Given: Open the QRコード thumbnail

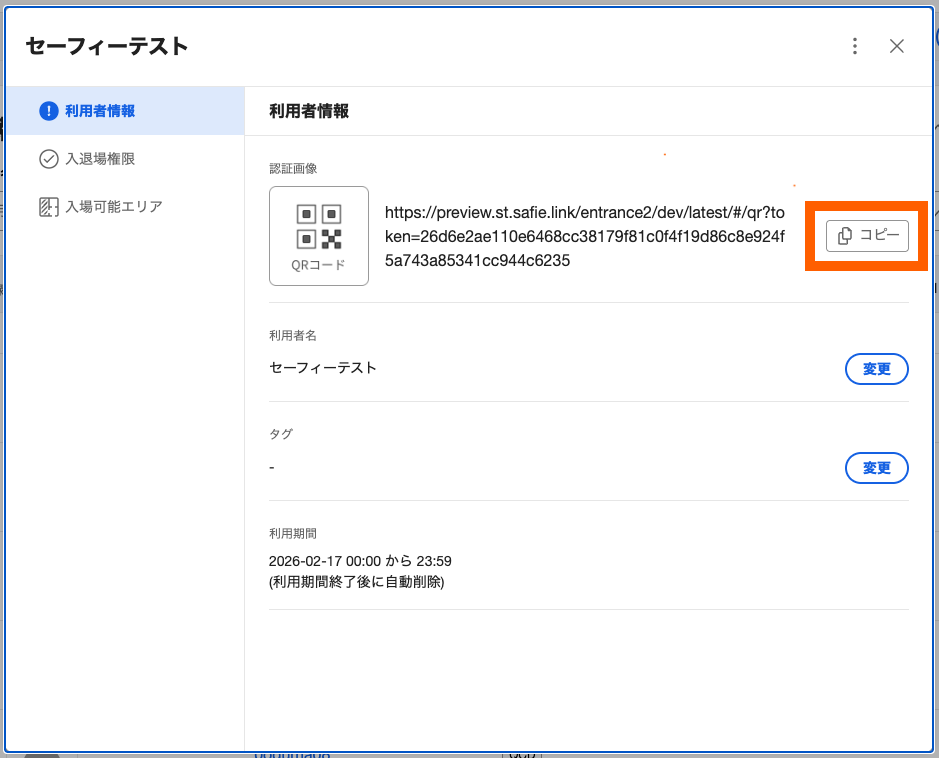Looking at the screenshot, I should [x=319, y=236].
